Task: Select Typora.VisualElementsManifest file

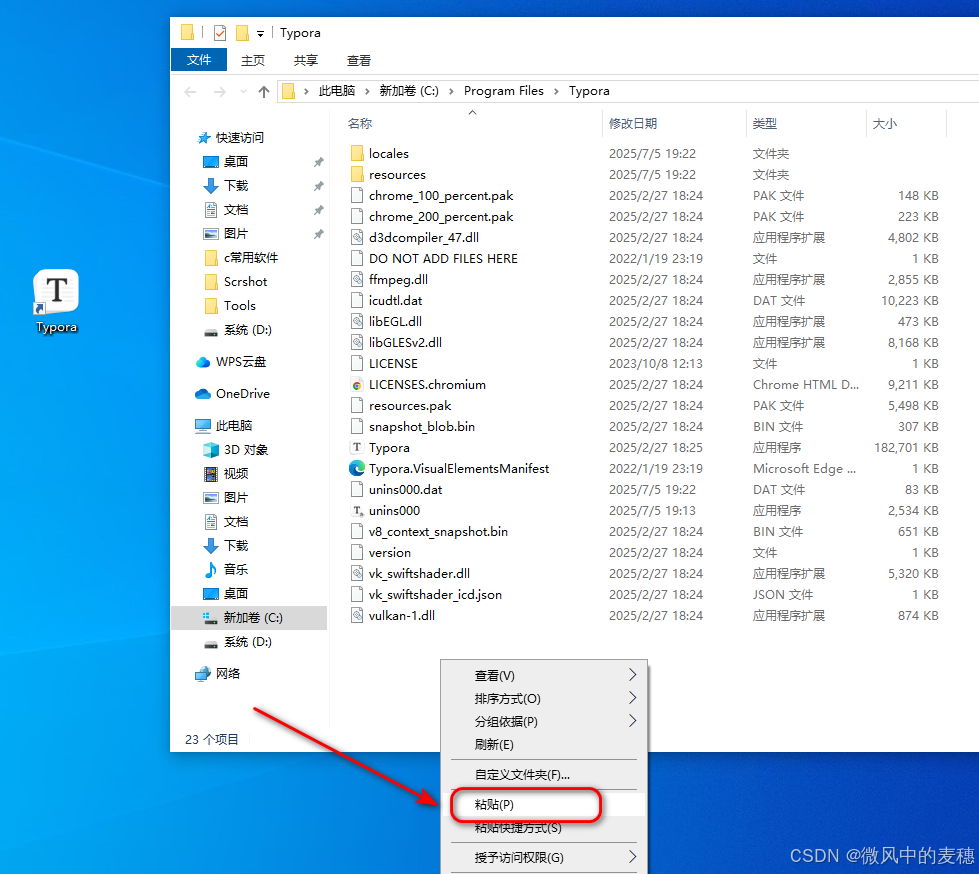Action: tap(450, 469)
